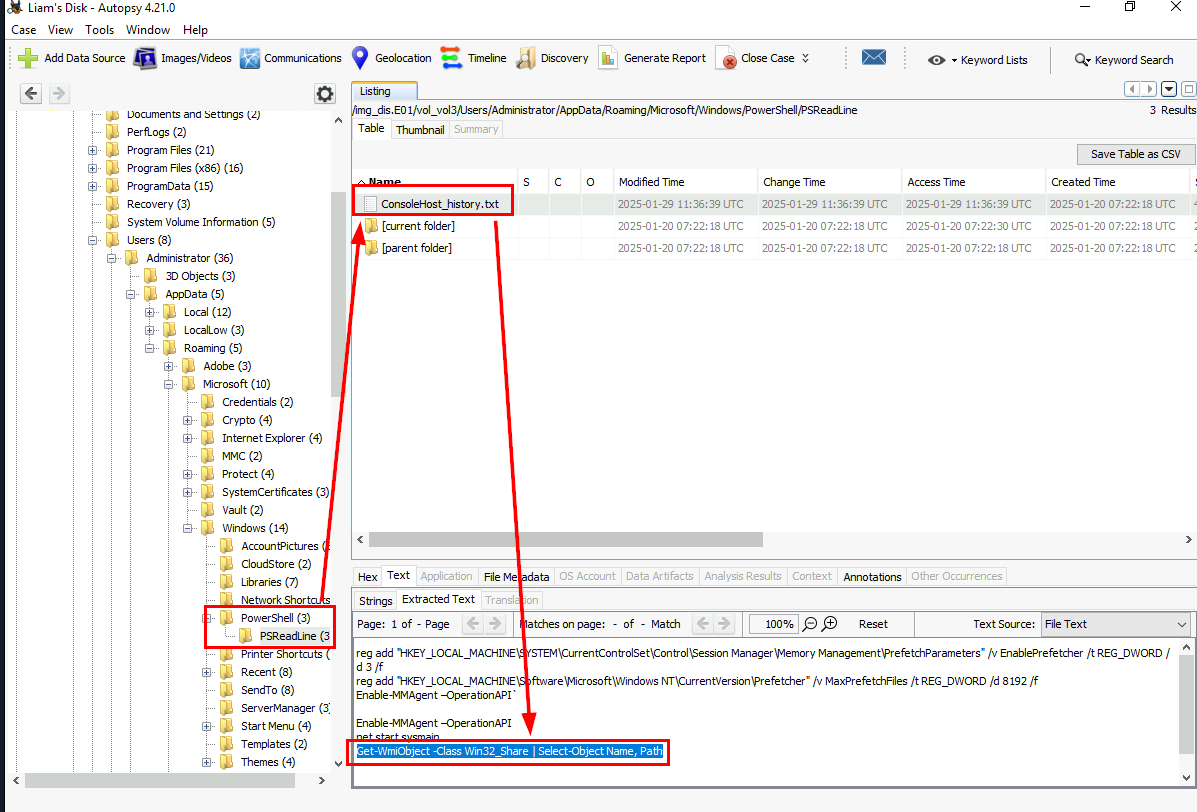The height and width of the screenshot is (812, 1197).
Task: Open the Timeline analysis tool
Action: point(451,58)
